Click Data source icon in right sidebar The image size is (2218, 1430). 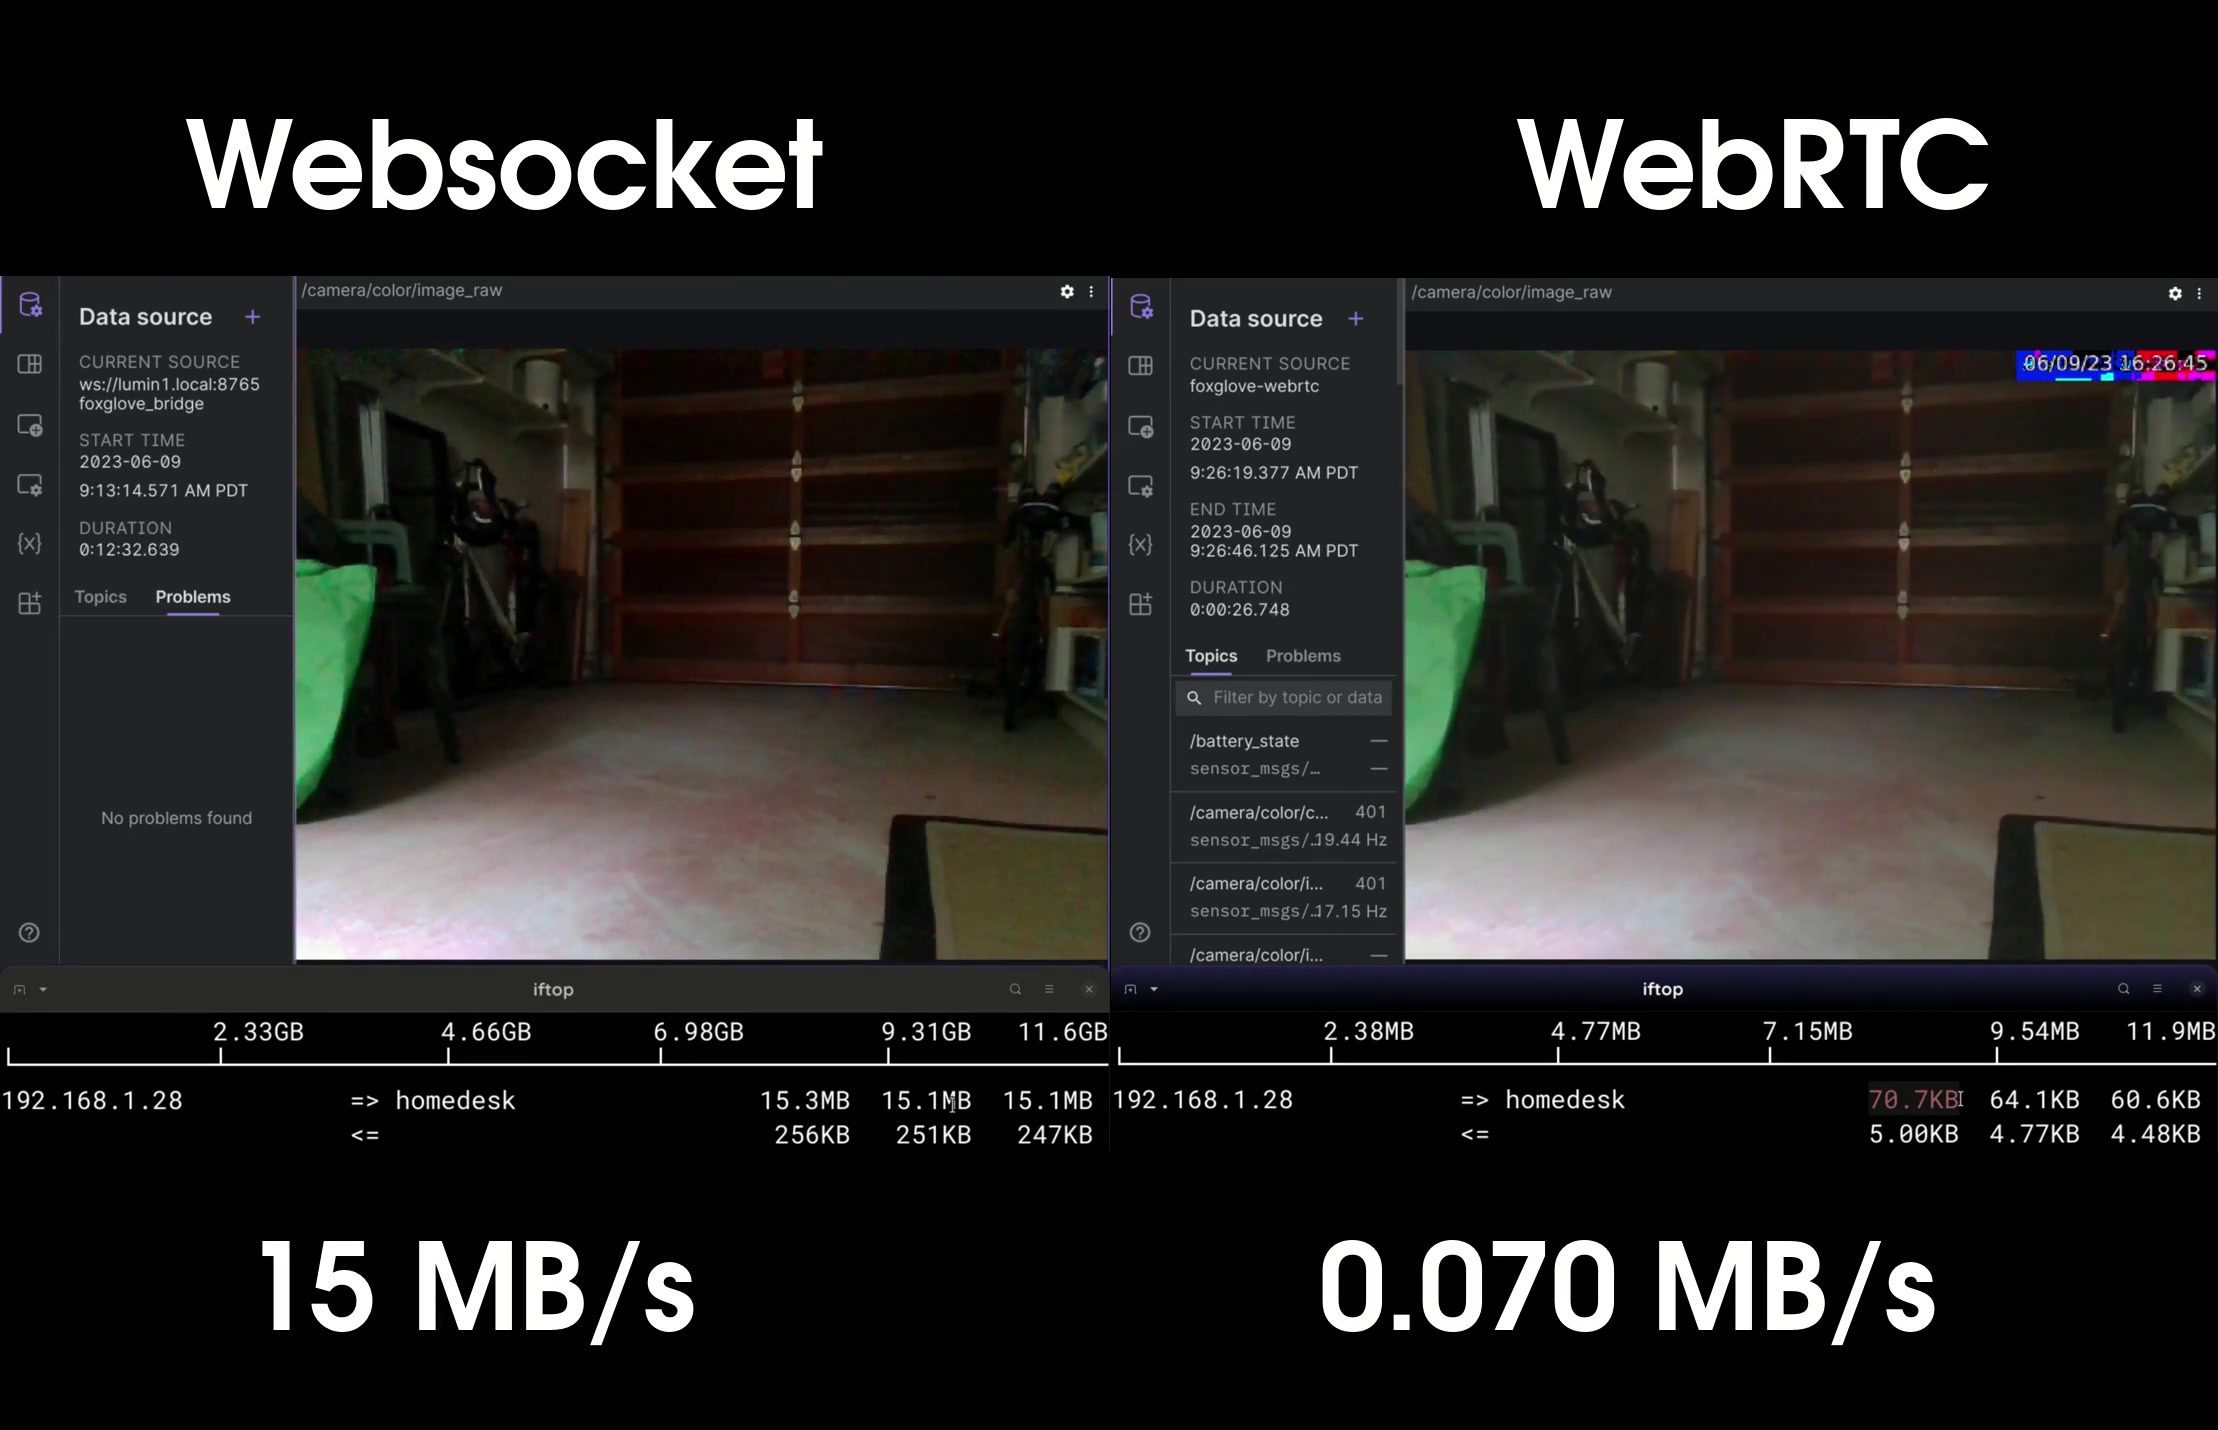(x=1141, y=306)
